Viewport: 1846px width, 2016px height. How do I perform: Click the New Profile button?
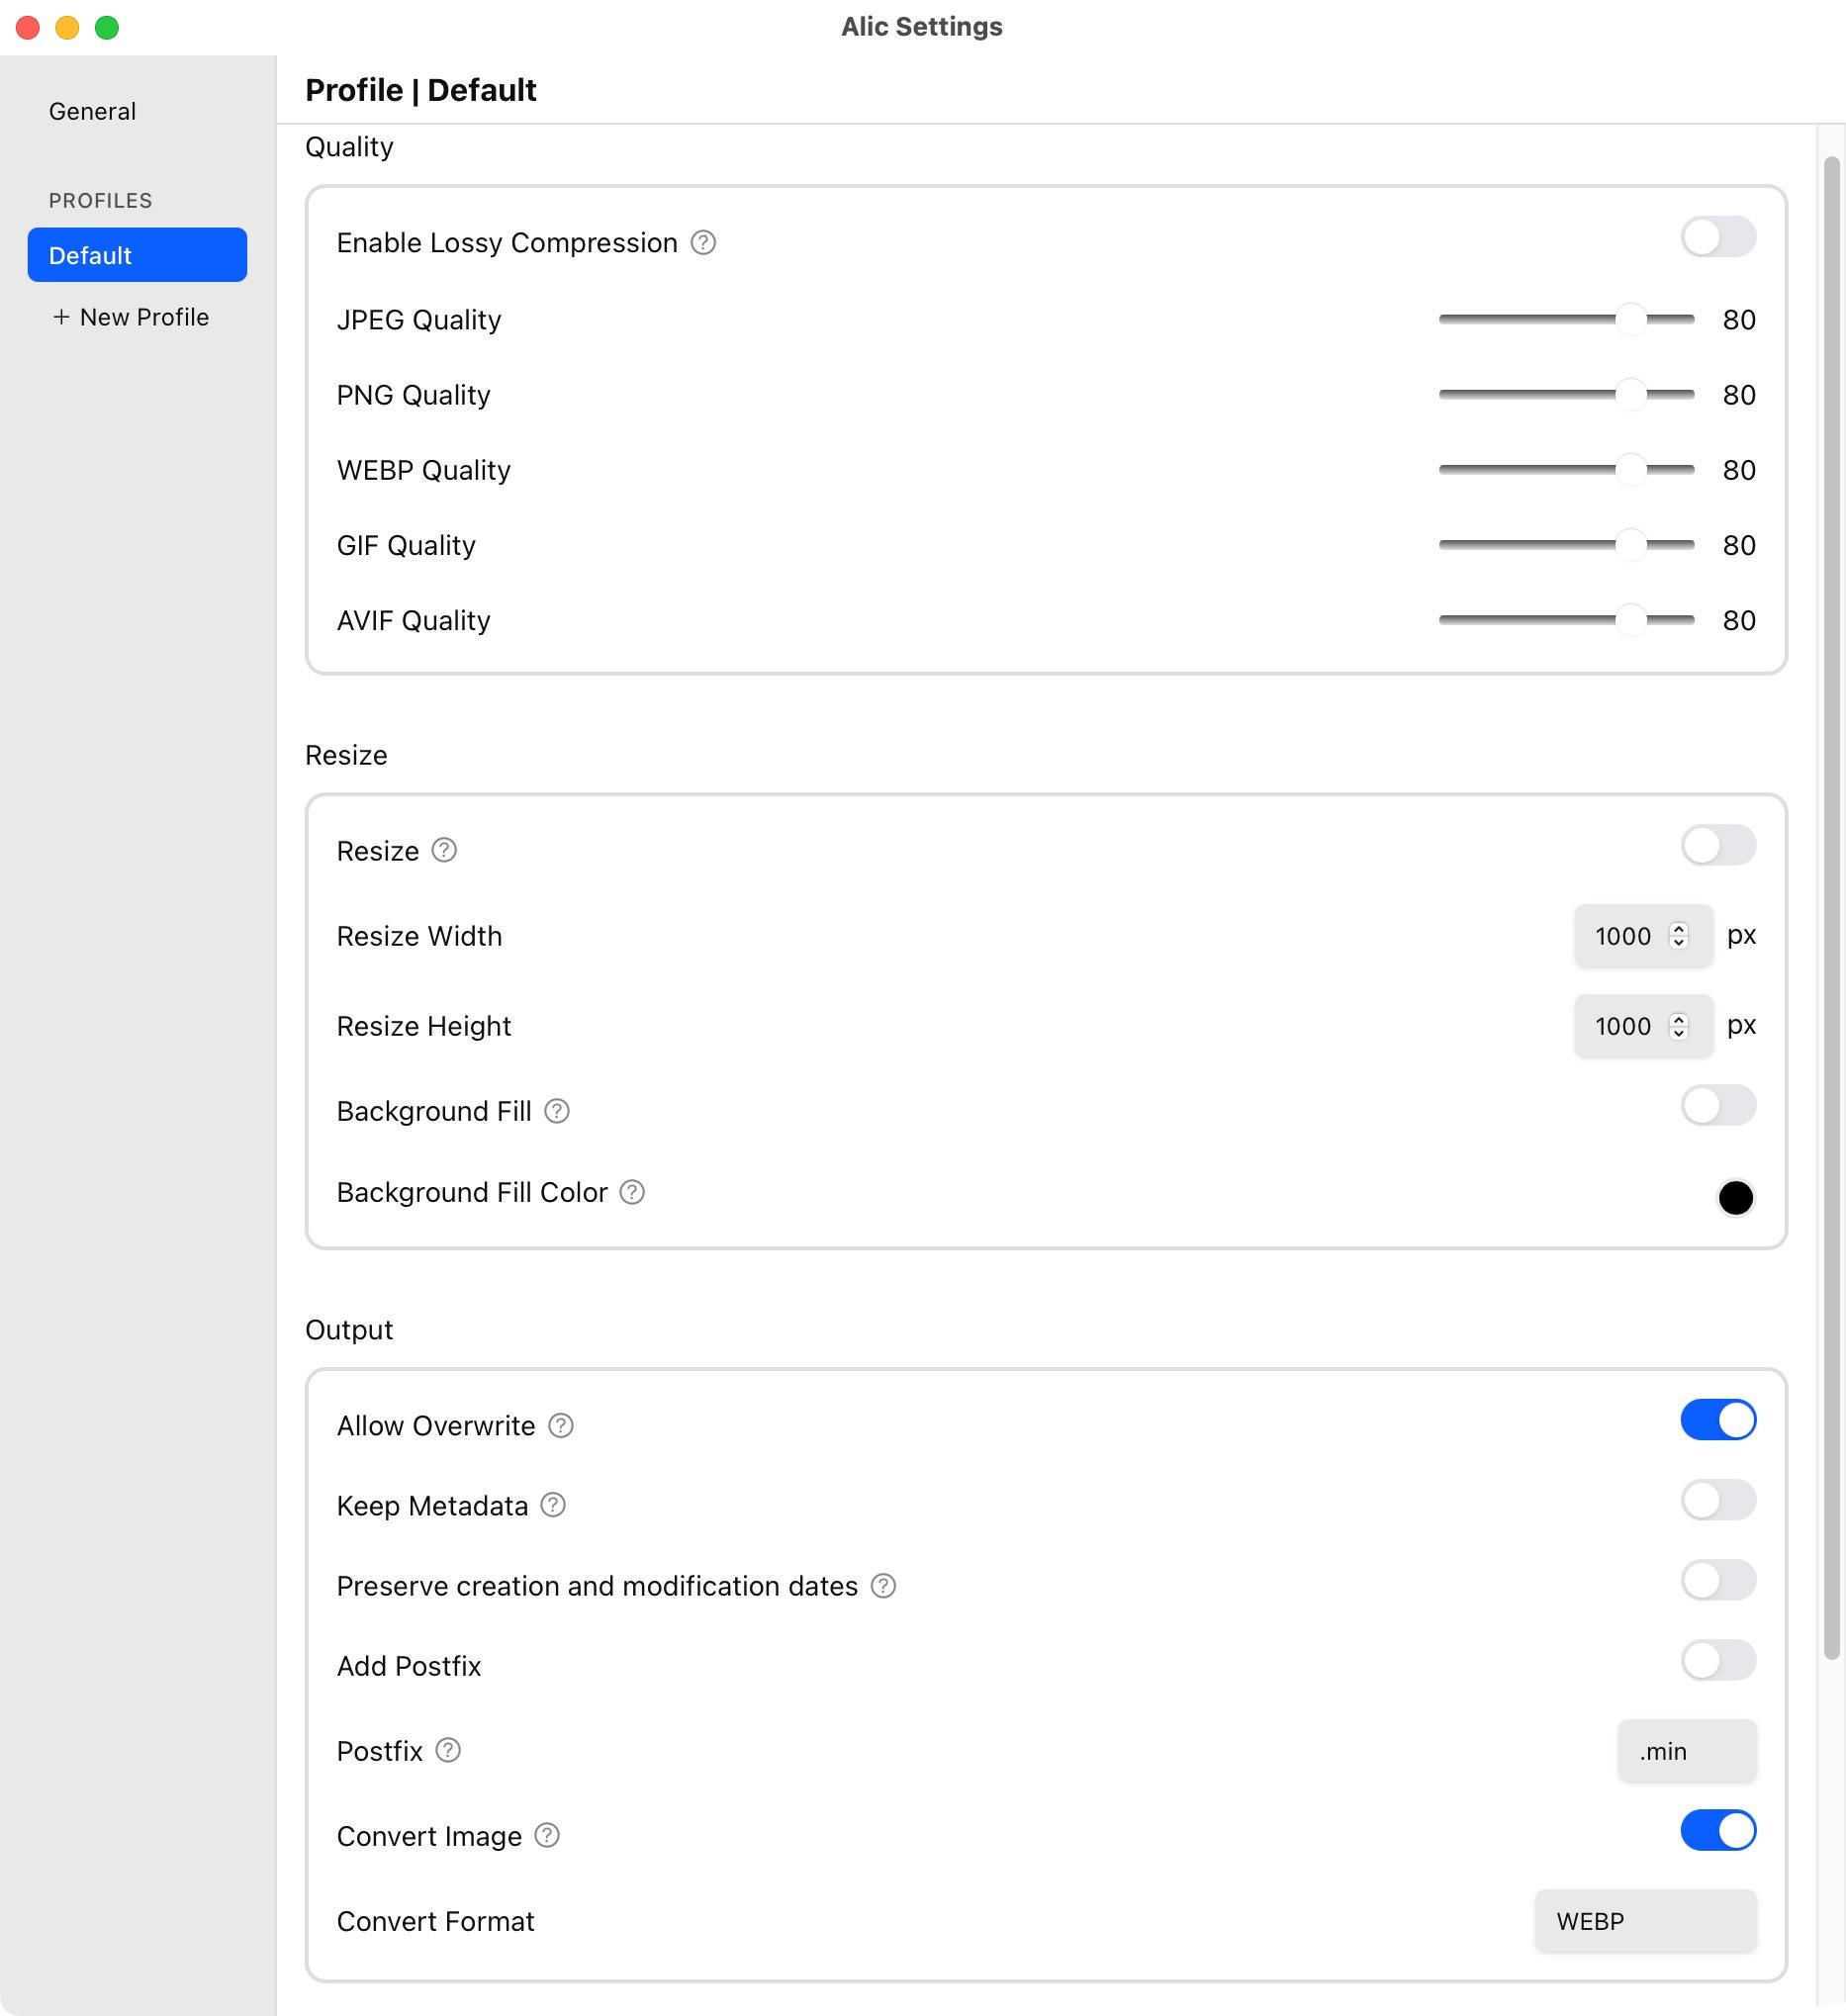pyautogui.click(x=131, y=317)
